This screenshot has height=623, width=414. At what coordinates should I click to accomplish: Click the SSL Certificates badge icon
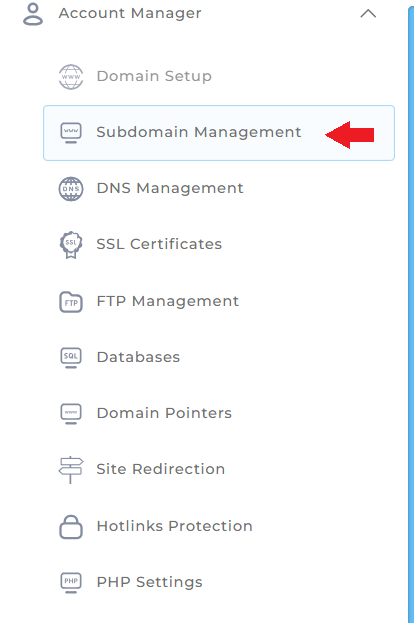pos(71,245)
